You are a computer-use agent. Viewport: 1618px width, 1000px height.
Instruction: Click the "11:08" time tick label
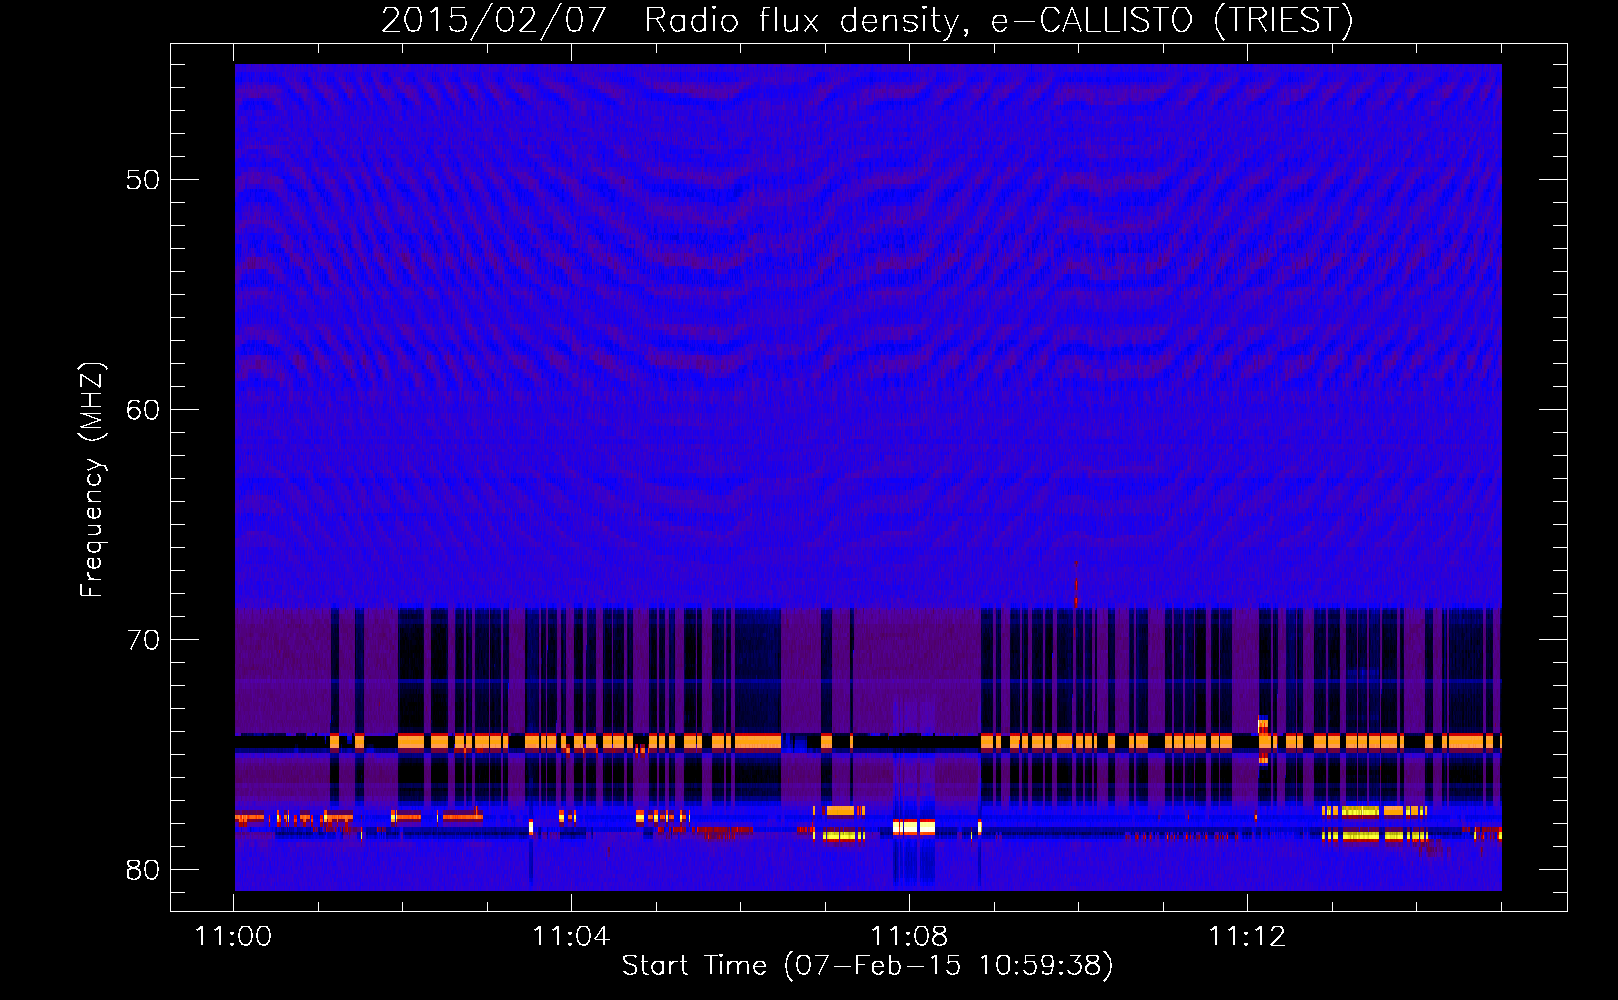909,936
